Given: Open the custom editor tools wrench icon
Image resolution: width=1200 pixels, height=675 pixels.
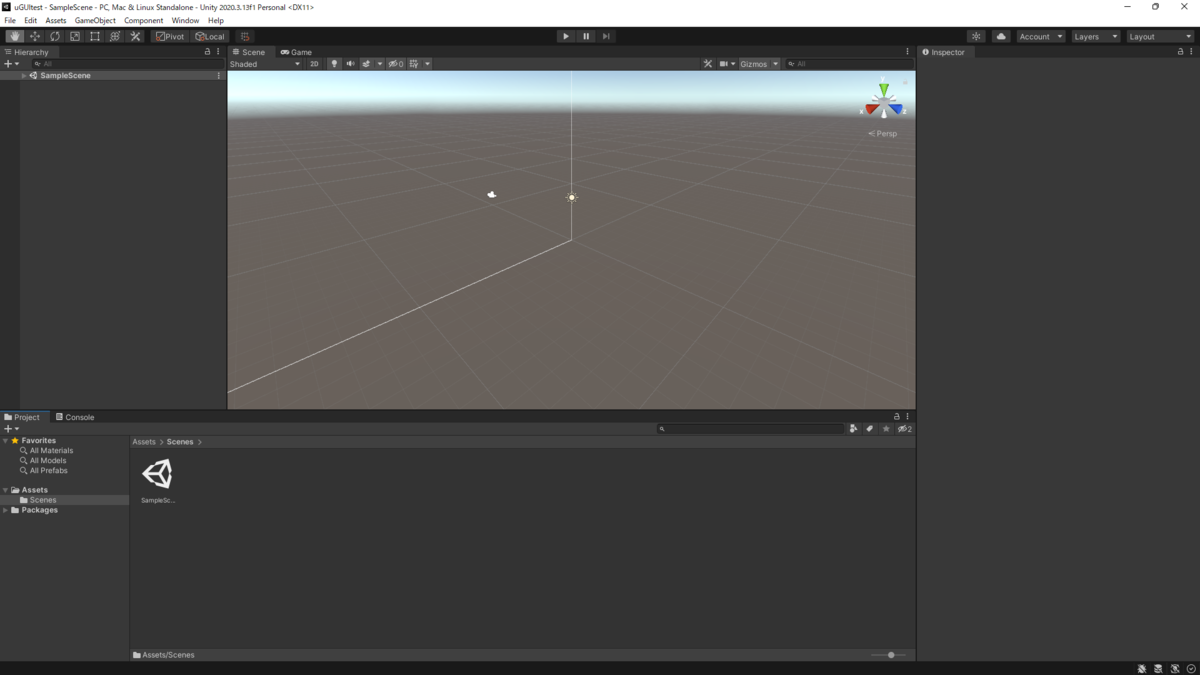Looking at the screenshot, I should point(135,36).
